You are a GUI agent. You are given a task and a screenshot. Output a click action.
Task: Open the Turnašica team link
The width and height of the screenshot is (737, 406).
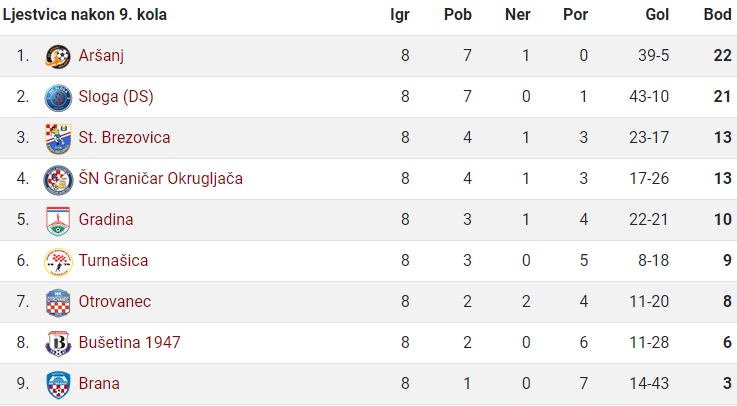(x=113, y=260)
